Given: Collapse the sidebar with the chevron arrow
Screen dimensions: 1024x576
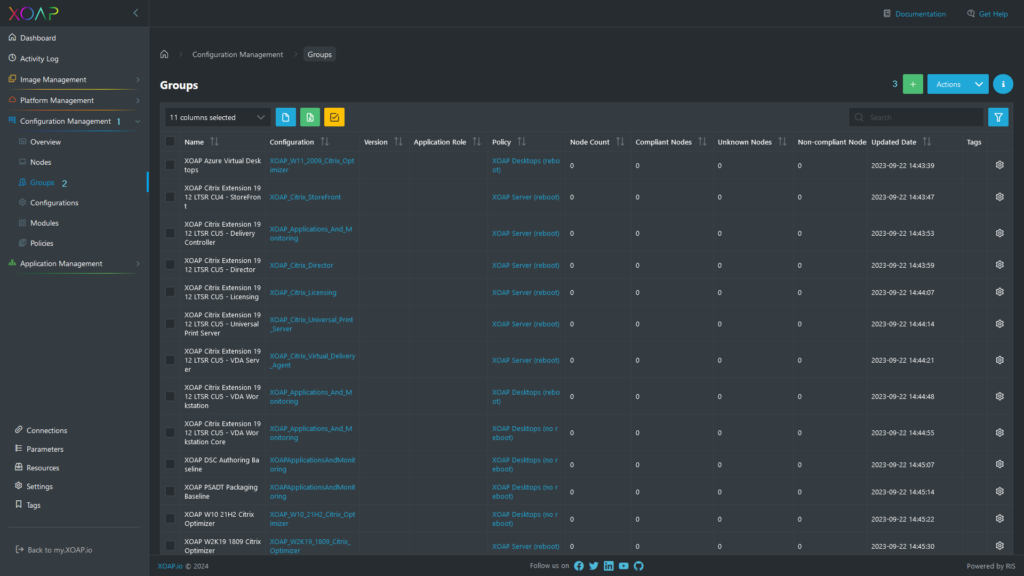Looking at the screenshot, I should [x=136, y=13].
